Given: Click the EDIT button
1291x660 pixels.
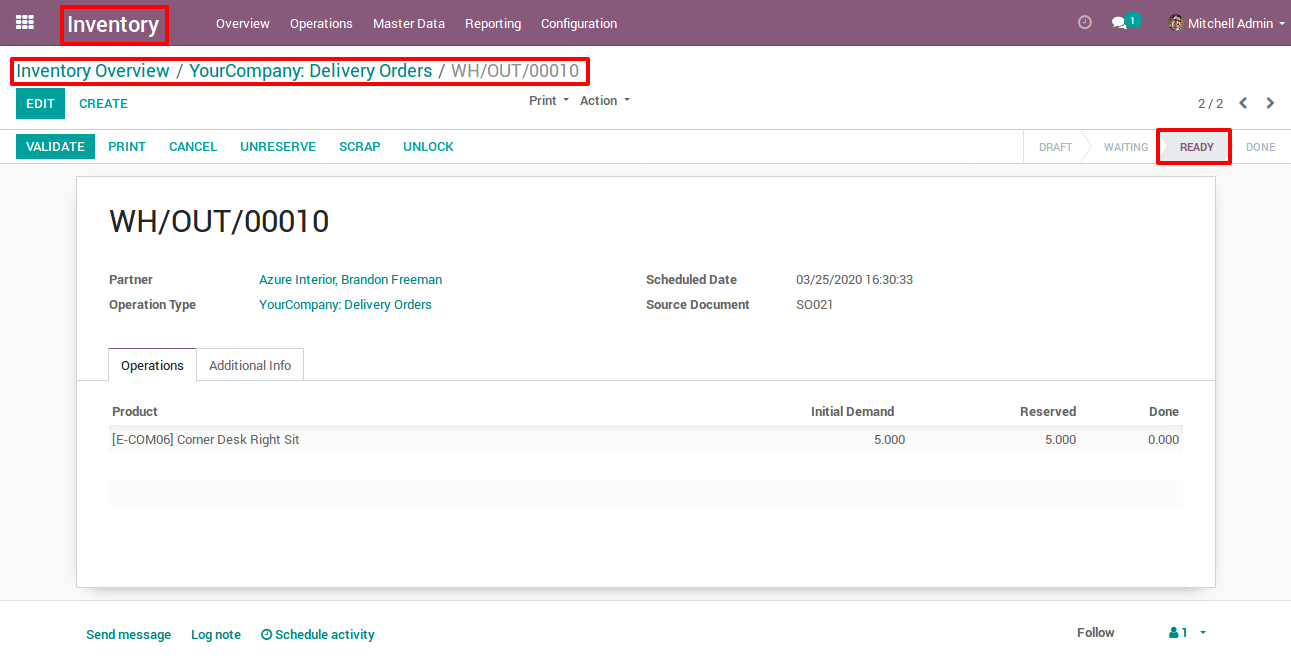Looking at the screenshot, I should [x=40, y=103].
